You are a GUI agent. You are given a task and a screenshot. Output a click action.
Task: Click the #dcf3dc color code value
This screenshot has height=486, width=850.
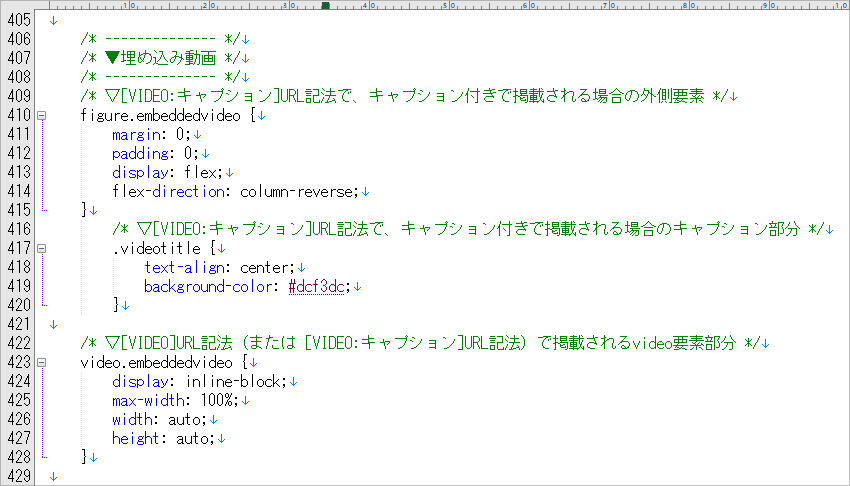[x=316, y=287]
